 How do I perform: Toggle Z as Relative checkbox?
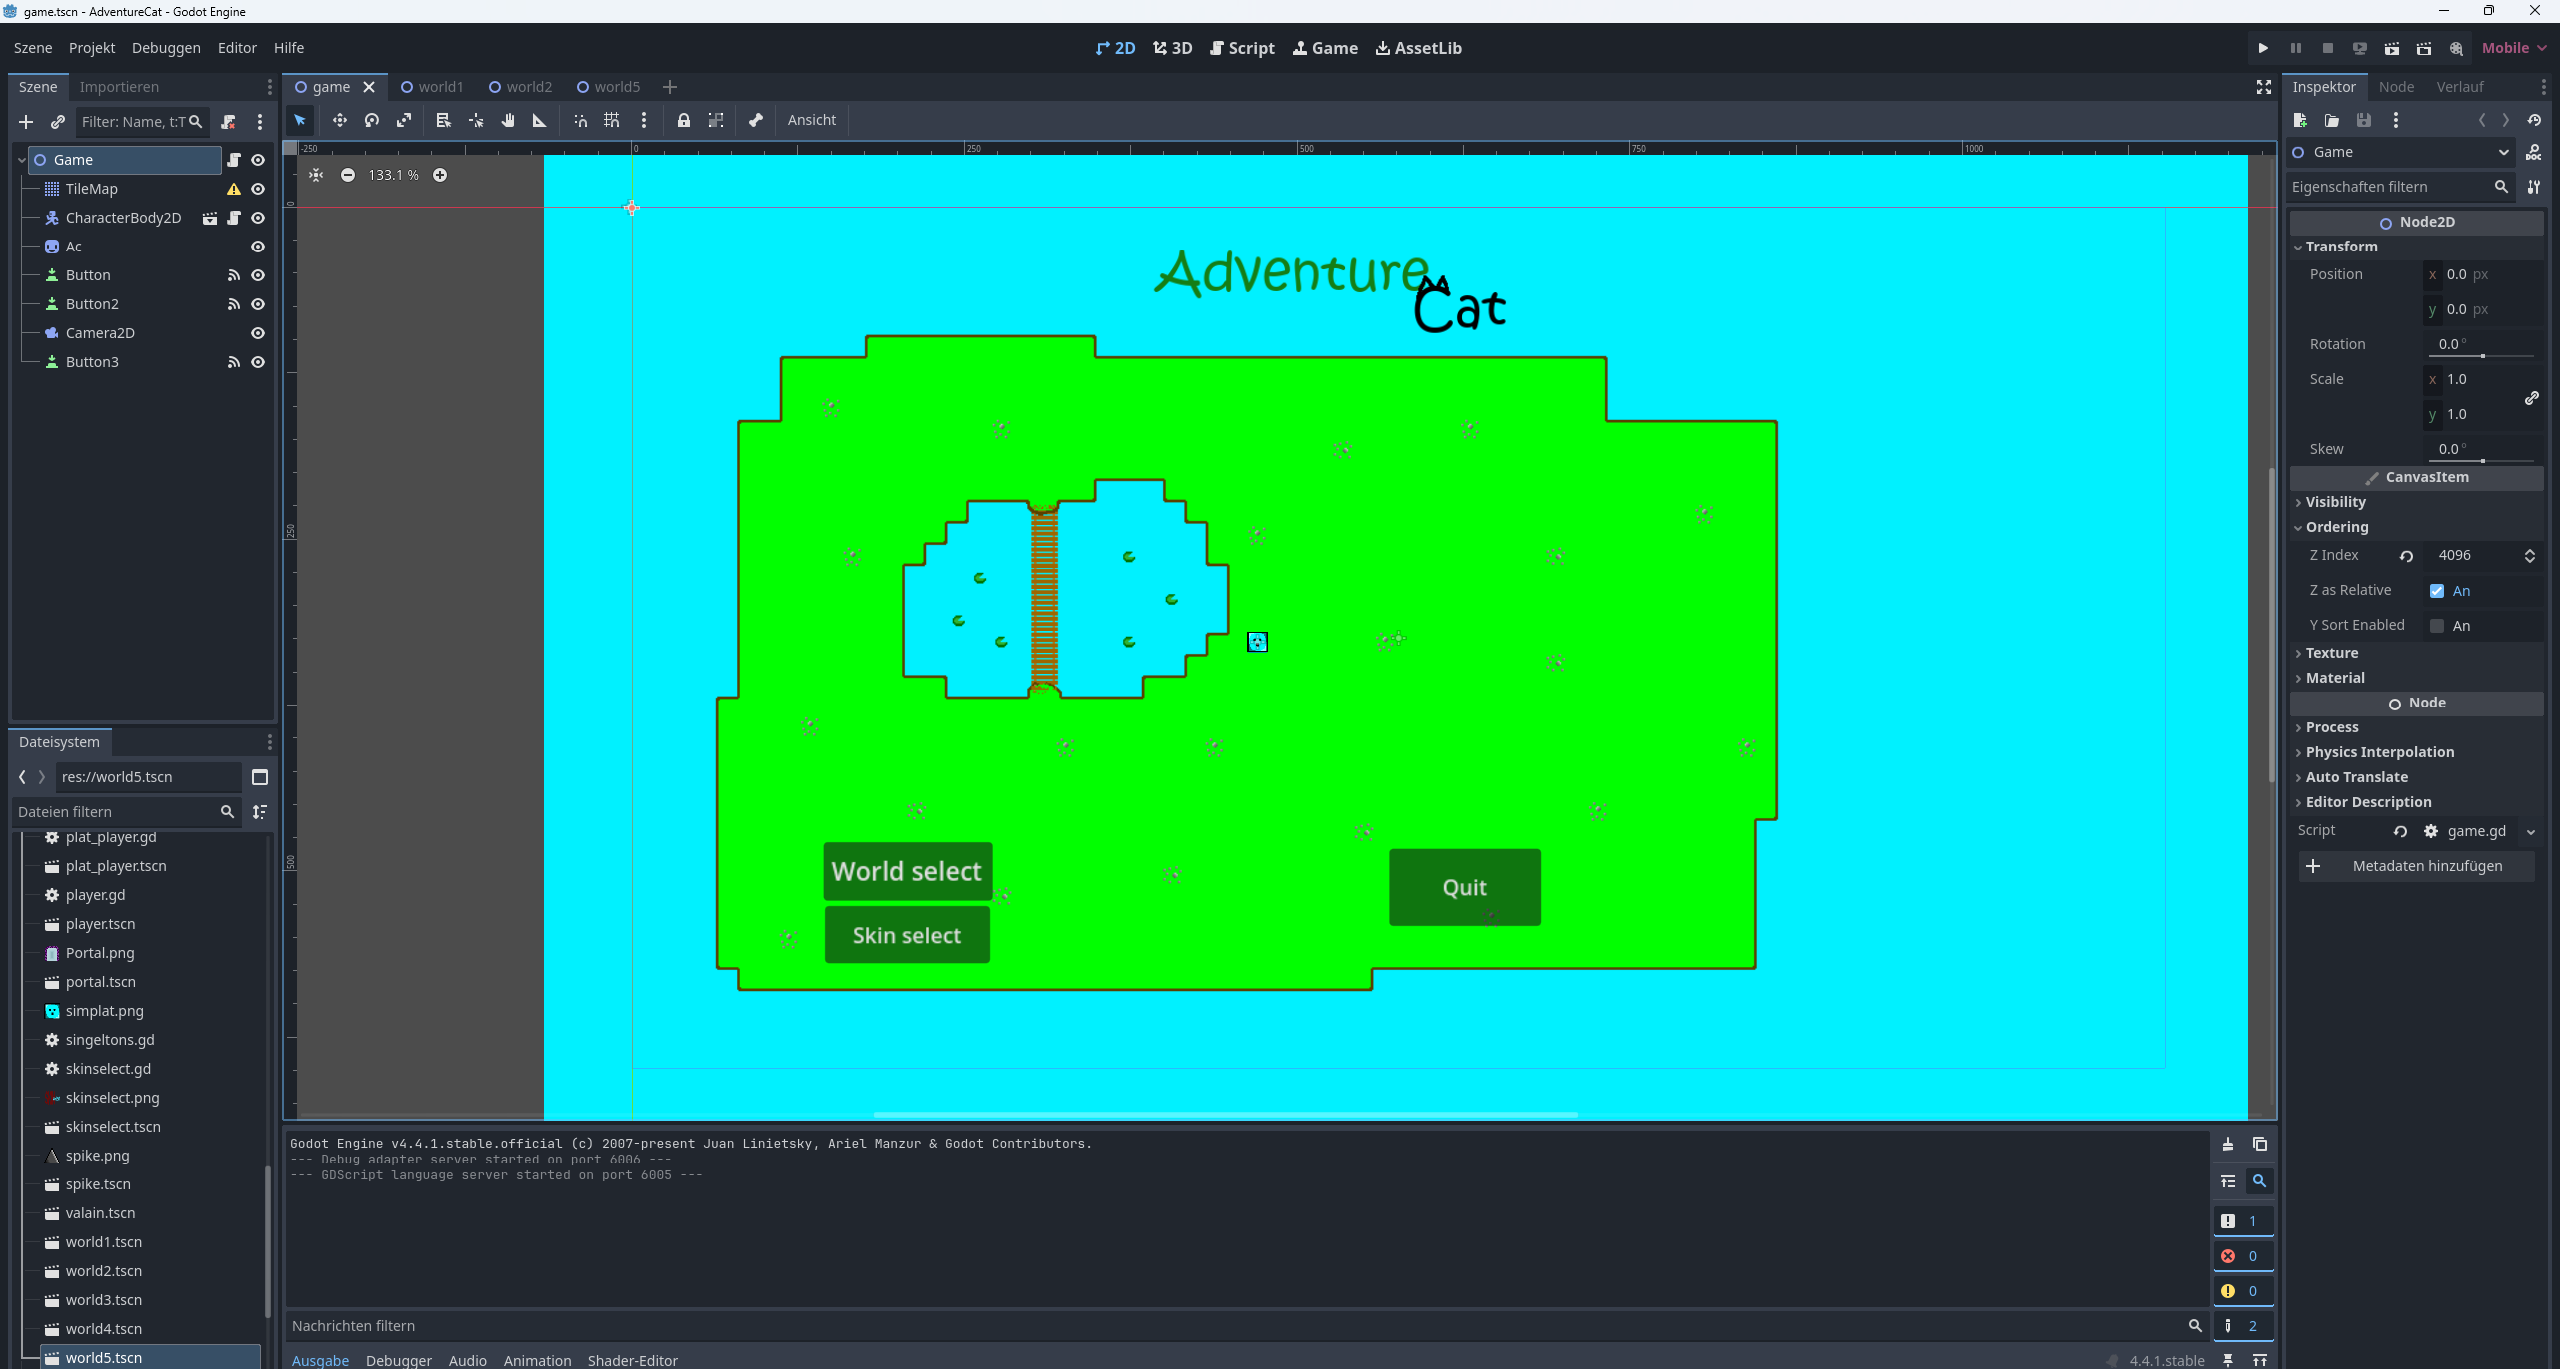(2437, 591)
